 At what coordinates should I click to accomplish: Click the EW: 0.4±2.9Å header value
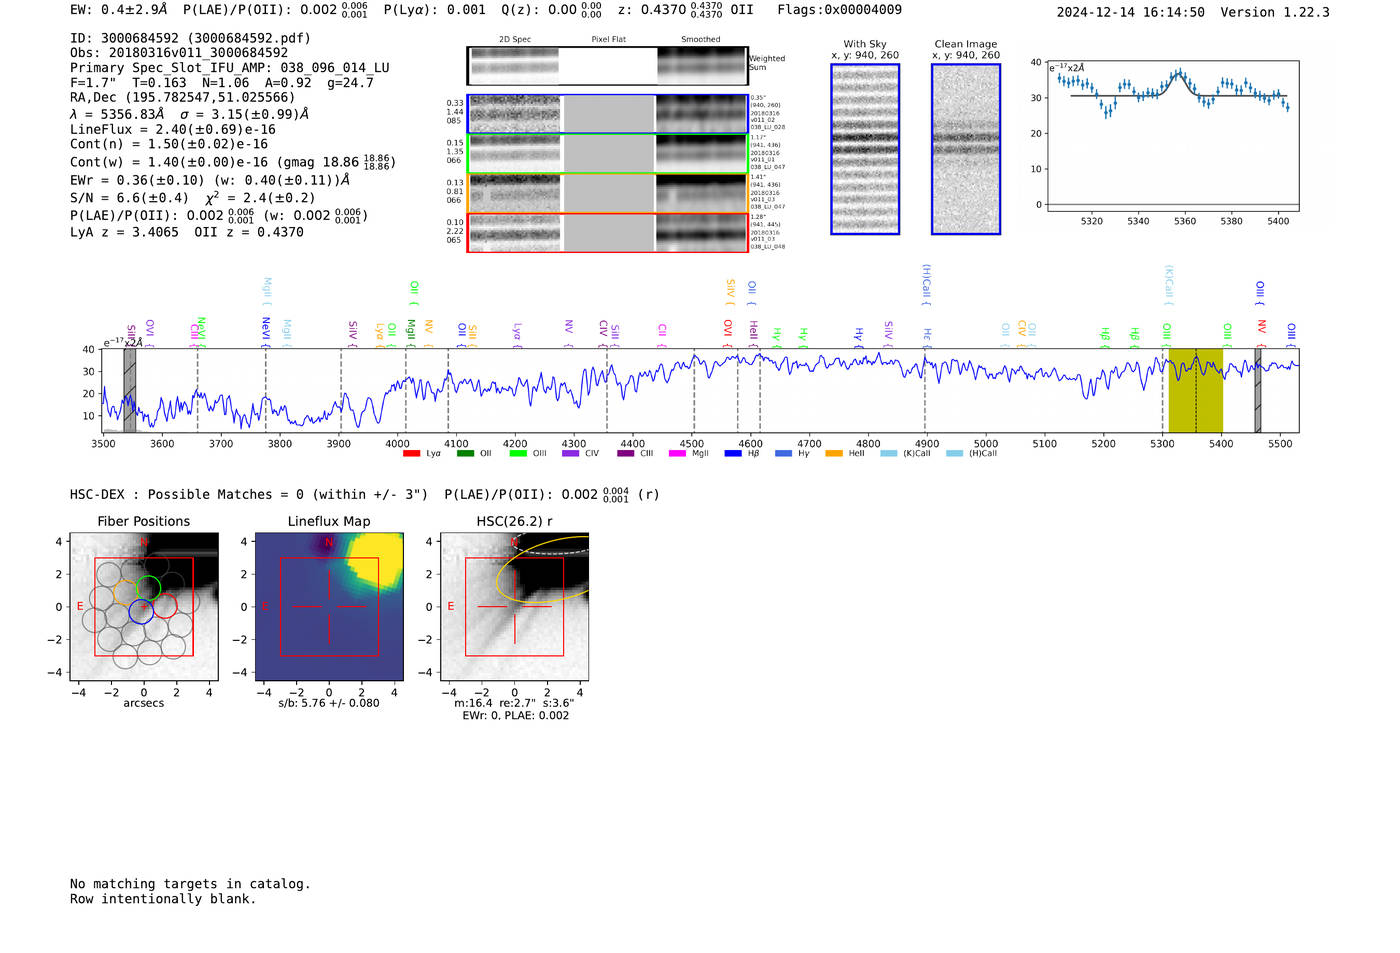click(x=119, y=10)
